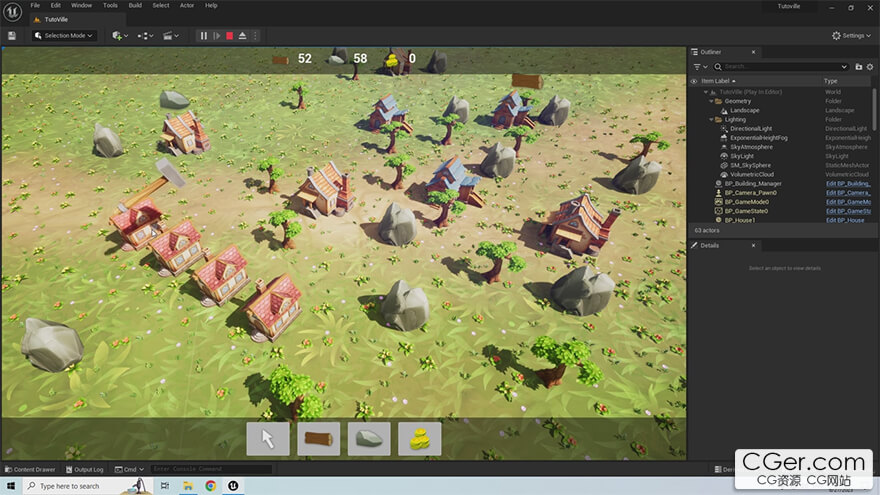
Task: Select the Outliner panel tab
Action: pos(711,52)
